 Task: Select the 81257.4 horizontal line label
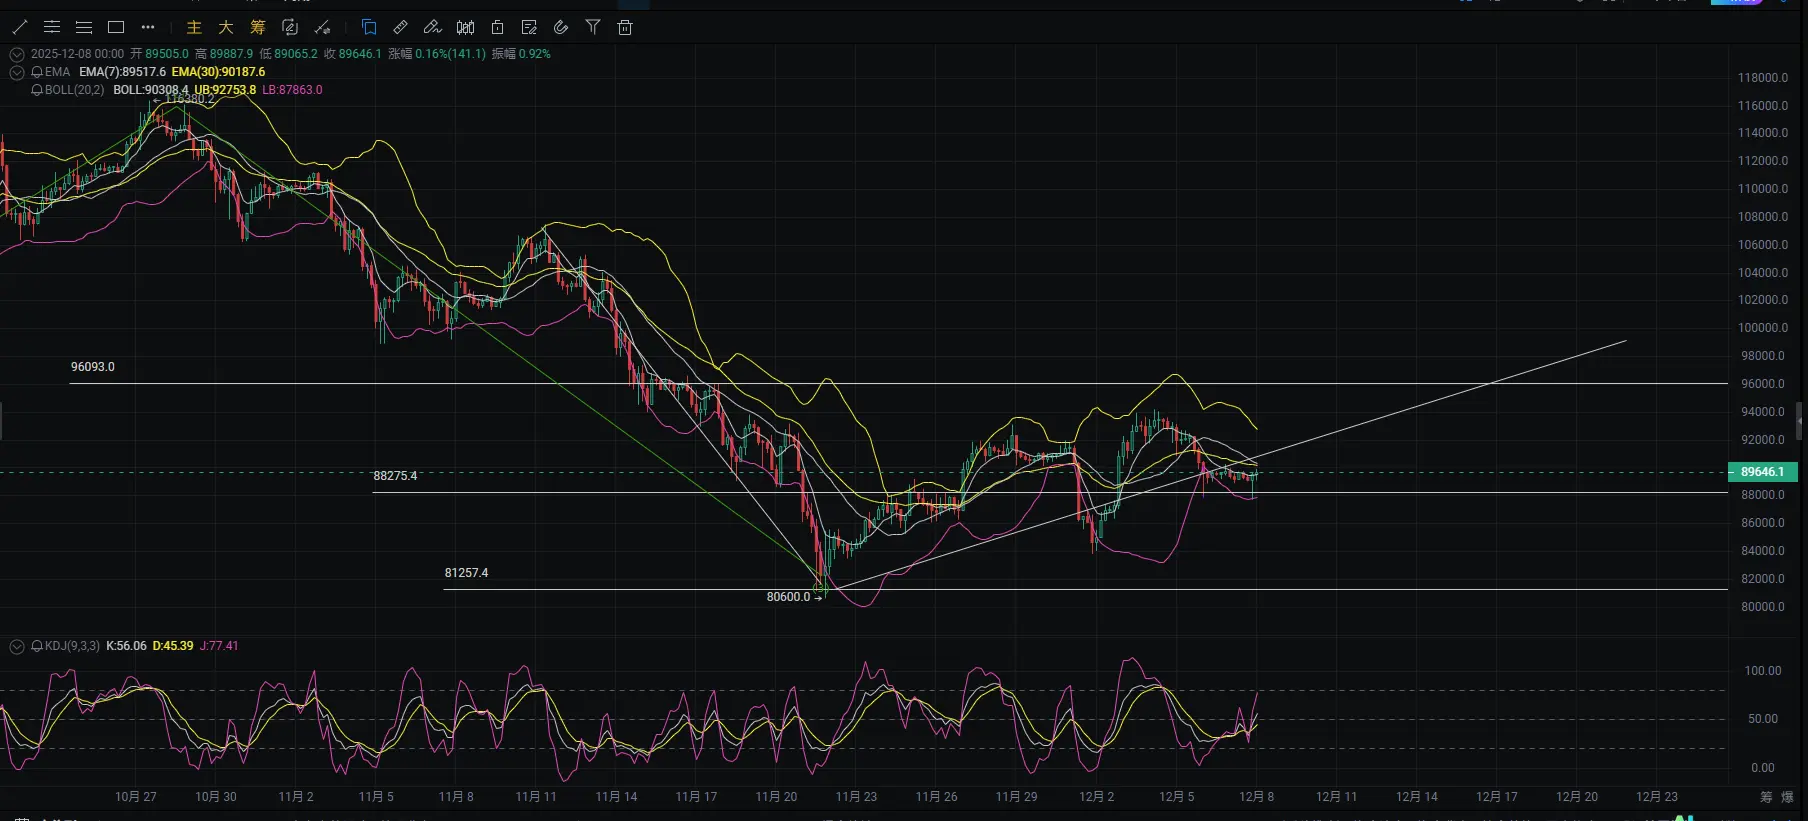(466, 573)
